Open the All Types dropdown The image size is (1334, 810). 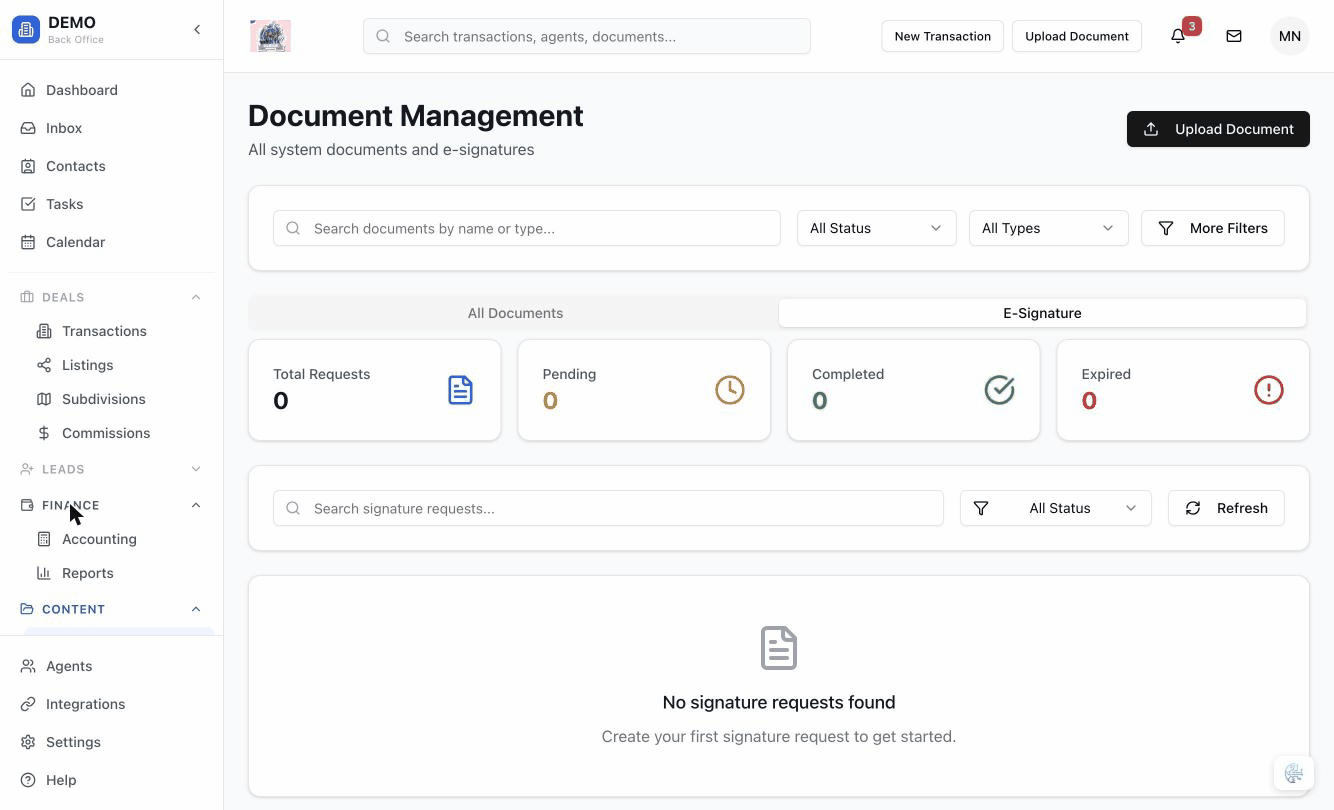click(1049, 228)
